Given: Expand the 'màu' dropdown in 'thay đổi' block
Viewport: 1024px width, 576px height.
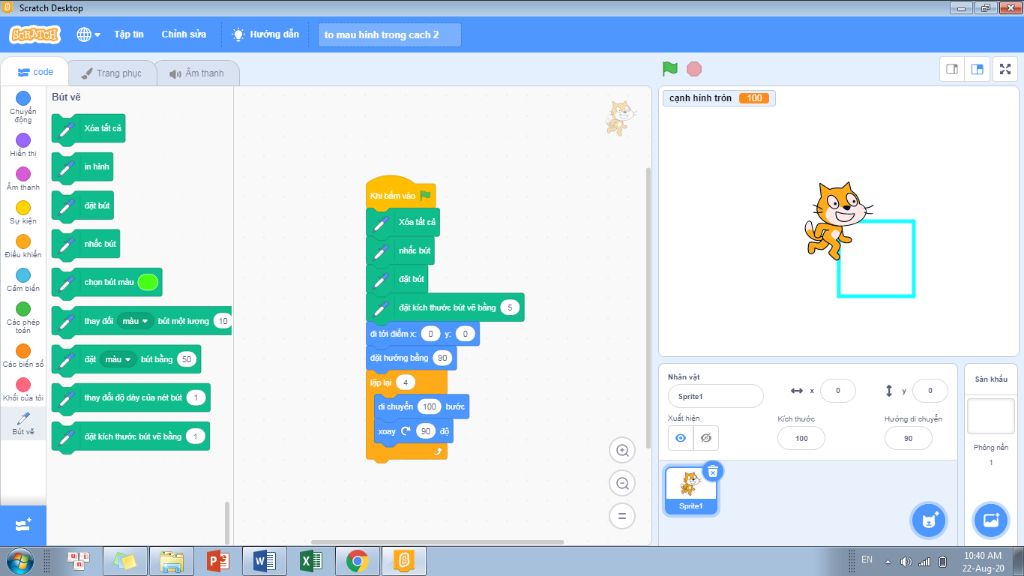Looking at the screenshot, I should coord(134,321).
